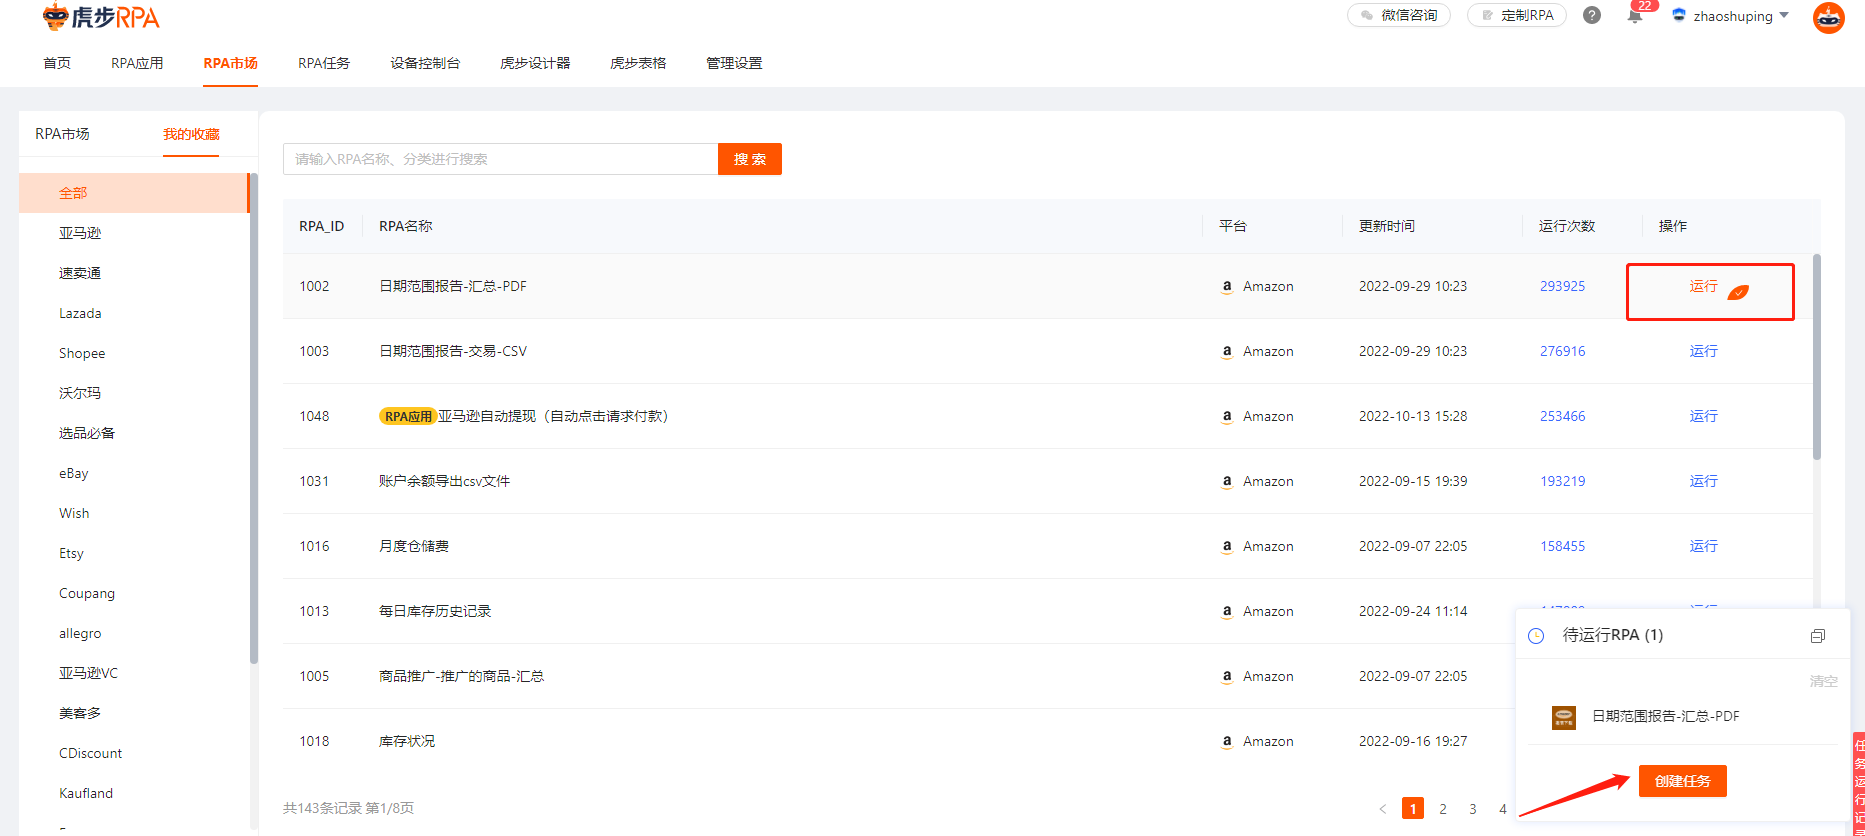Click the 创建任务 button
The height and width of the screenshot is (836, 1865).
pos(1682,781)
